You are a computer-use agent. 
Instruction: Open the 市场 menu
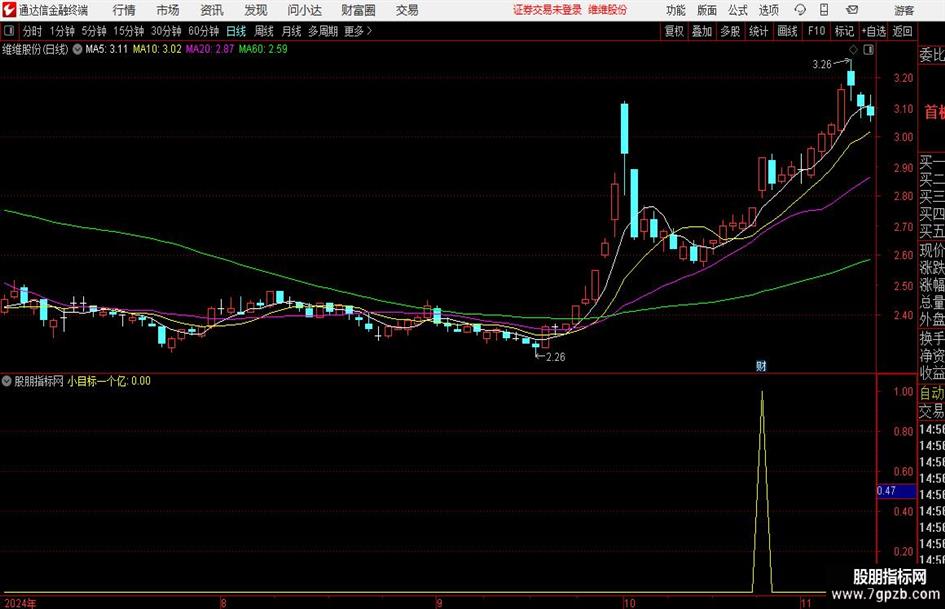[168, 10]
